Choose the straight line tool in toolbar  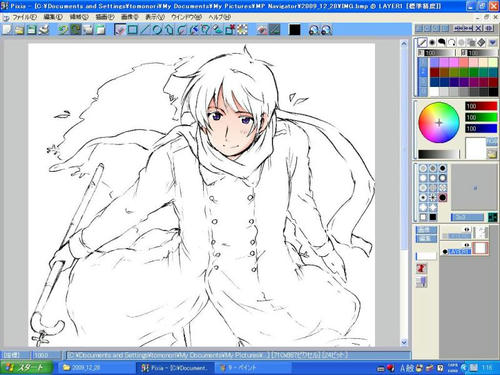(145, 30)
